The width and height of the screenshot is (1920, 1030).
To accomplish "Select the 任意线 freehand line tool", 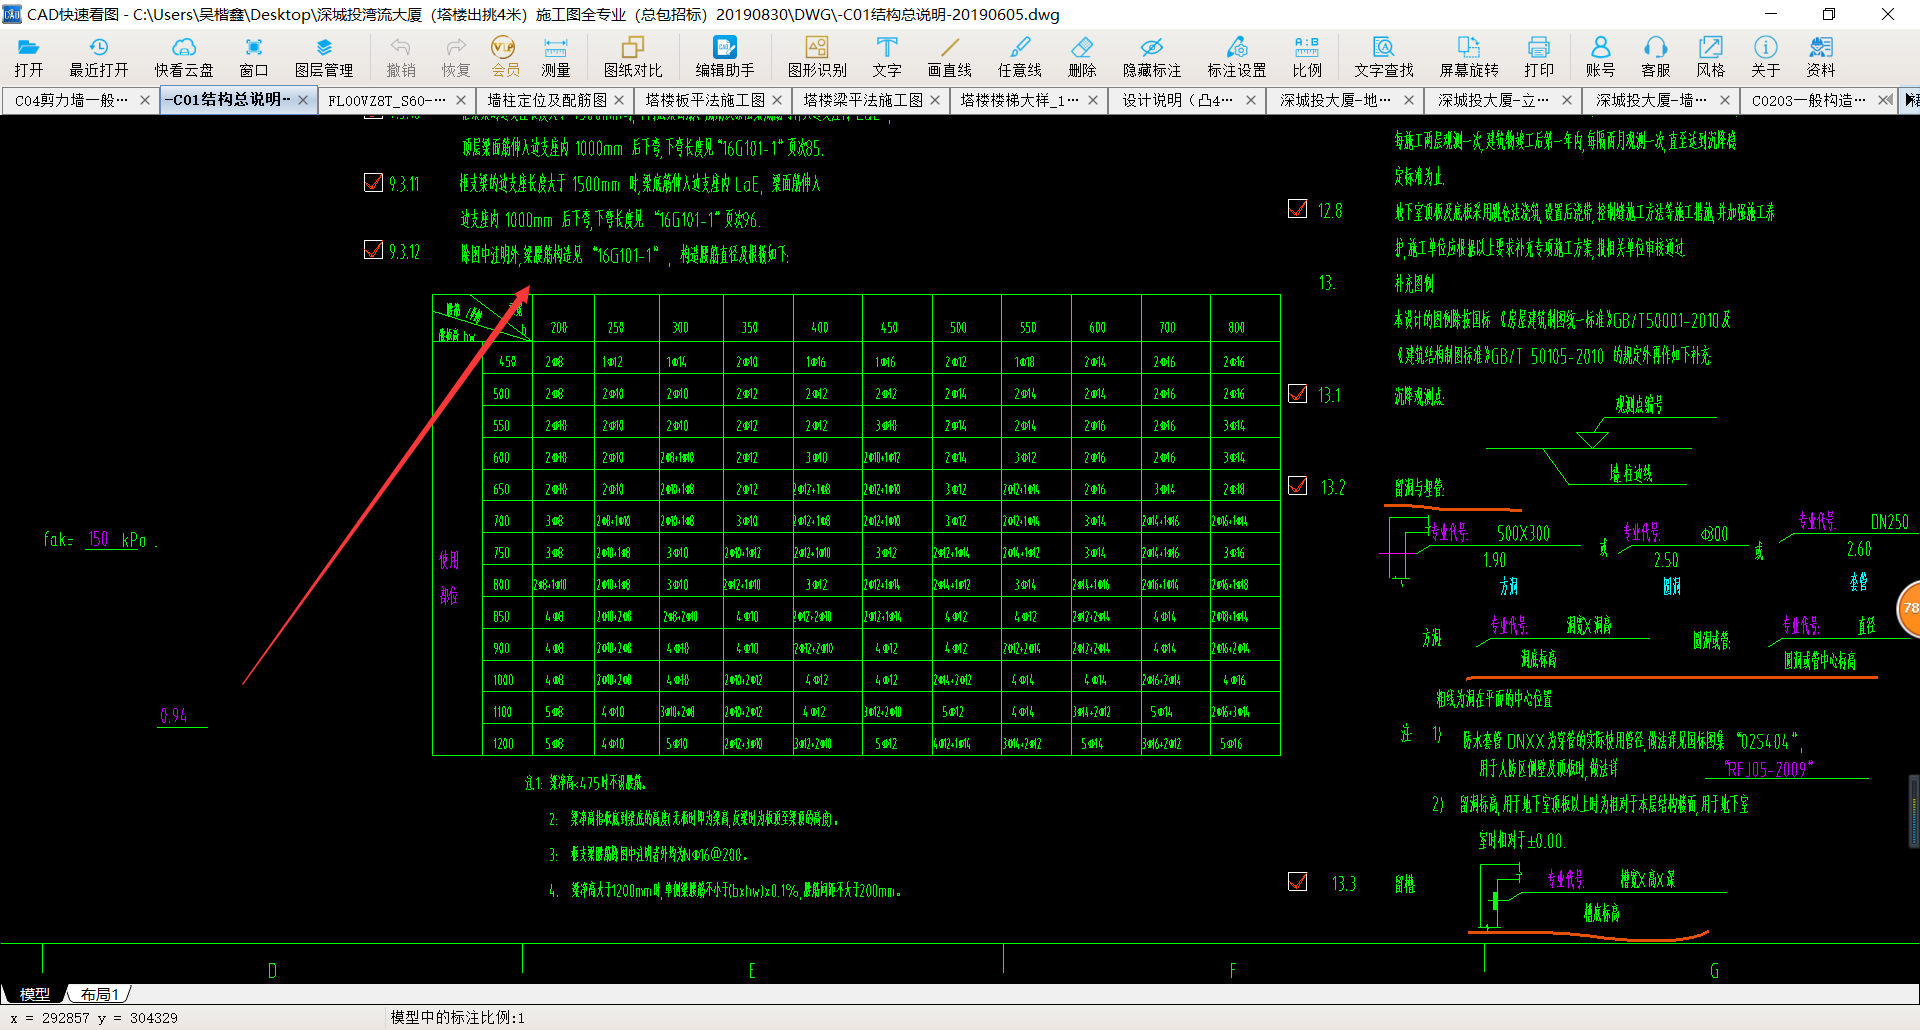I will [1020, 57].
